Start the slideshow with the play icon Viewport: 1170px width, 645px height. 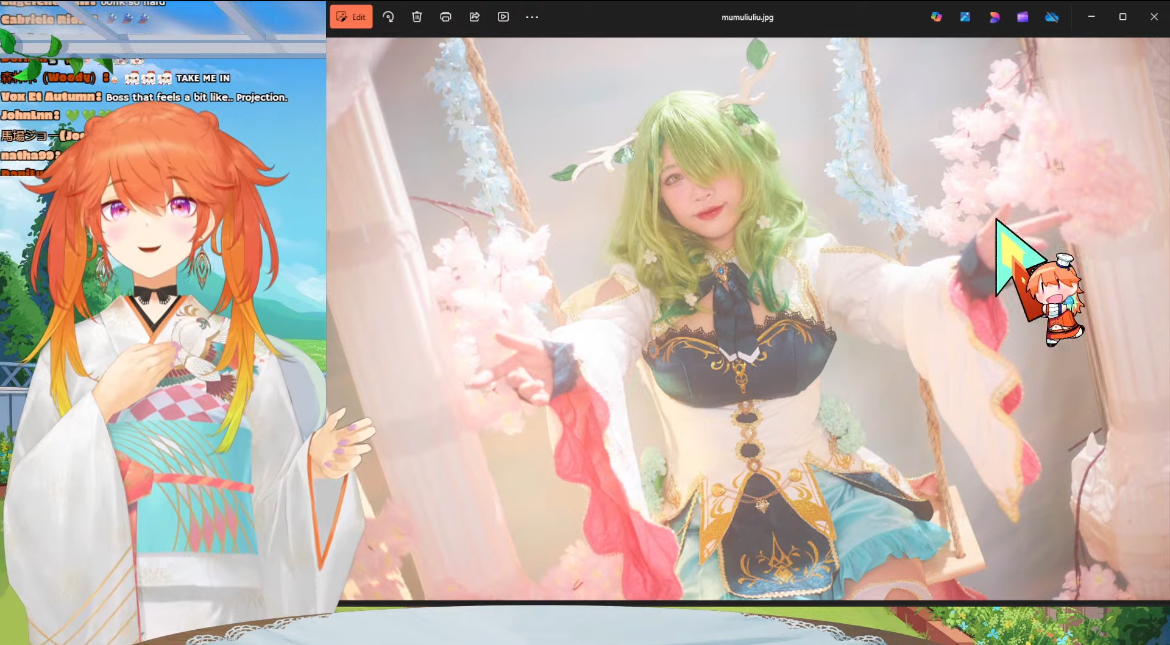pyautogui.click(x=503, y=16)
